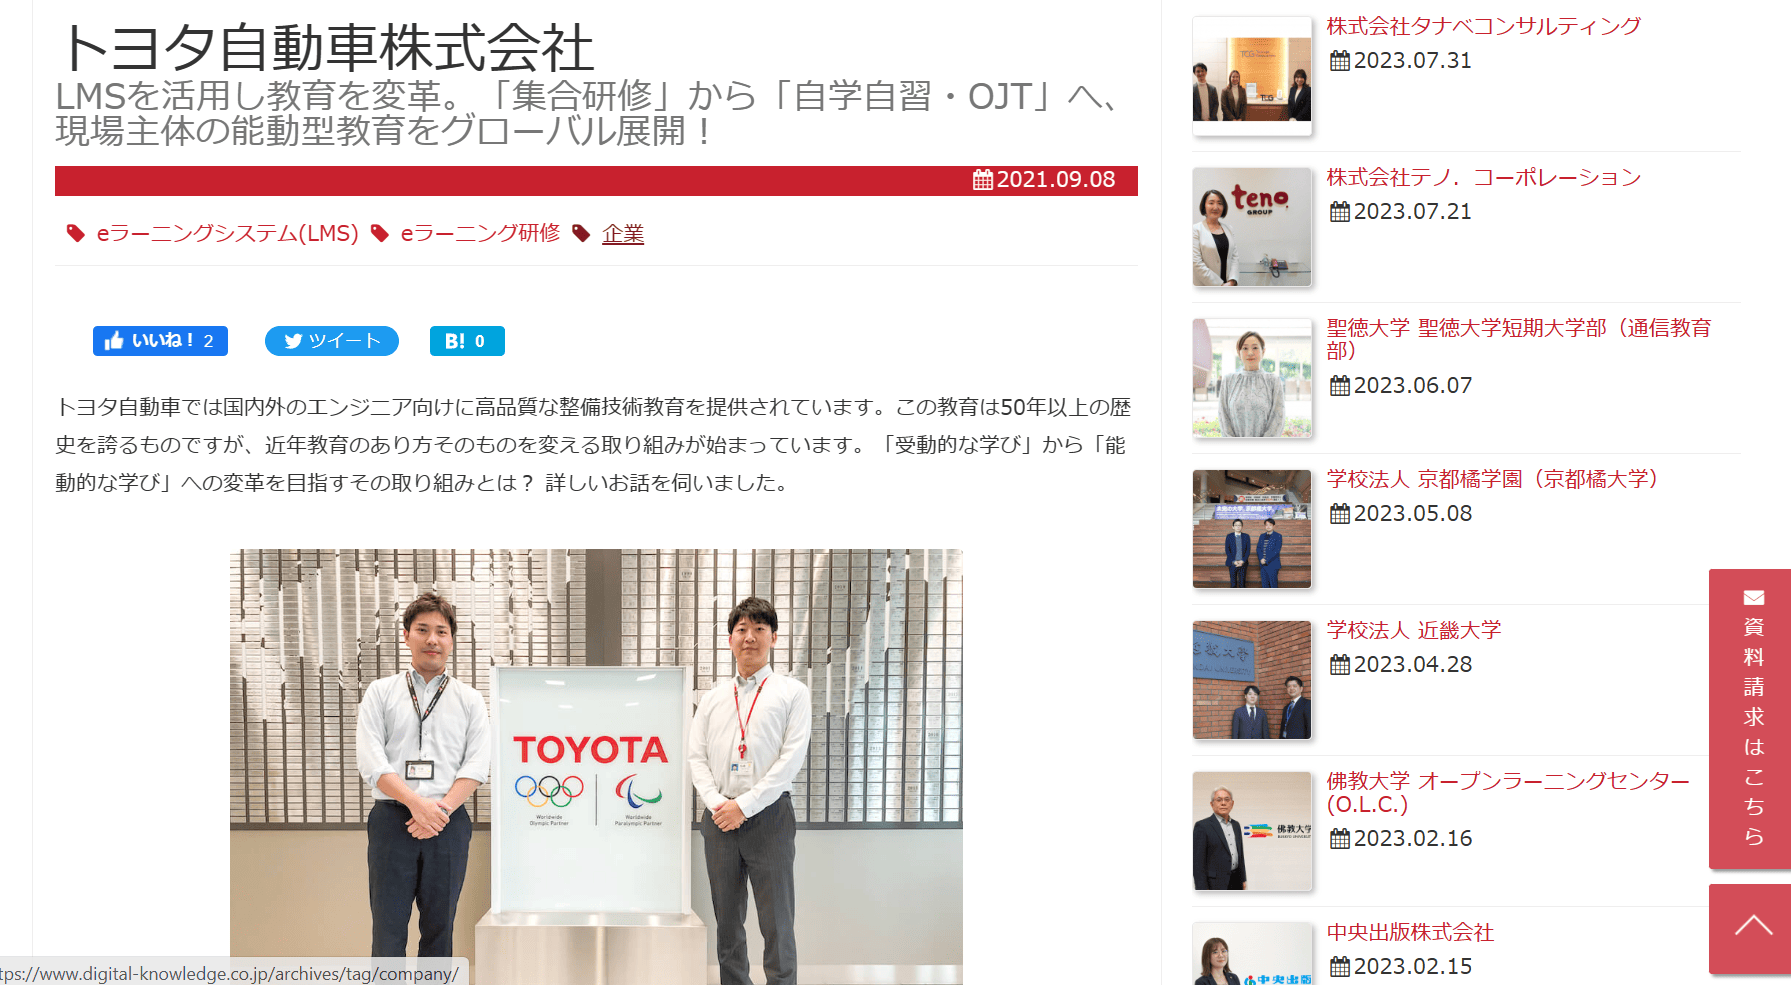Click the Hatena B! bookmark button
The height and width of the screenshot is (985, 1791).
point(467,341)
